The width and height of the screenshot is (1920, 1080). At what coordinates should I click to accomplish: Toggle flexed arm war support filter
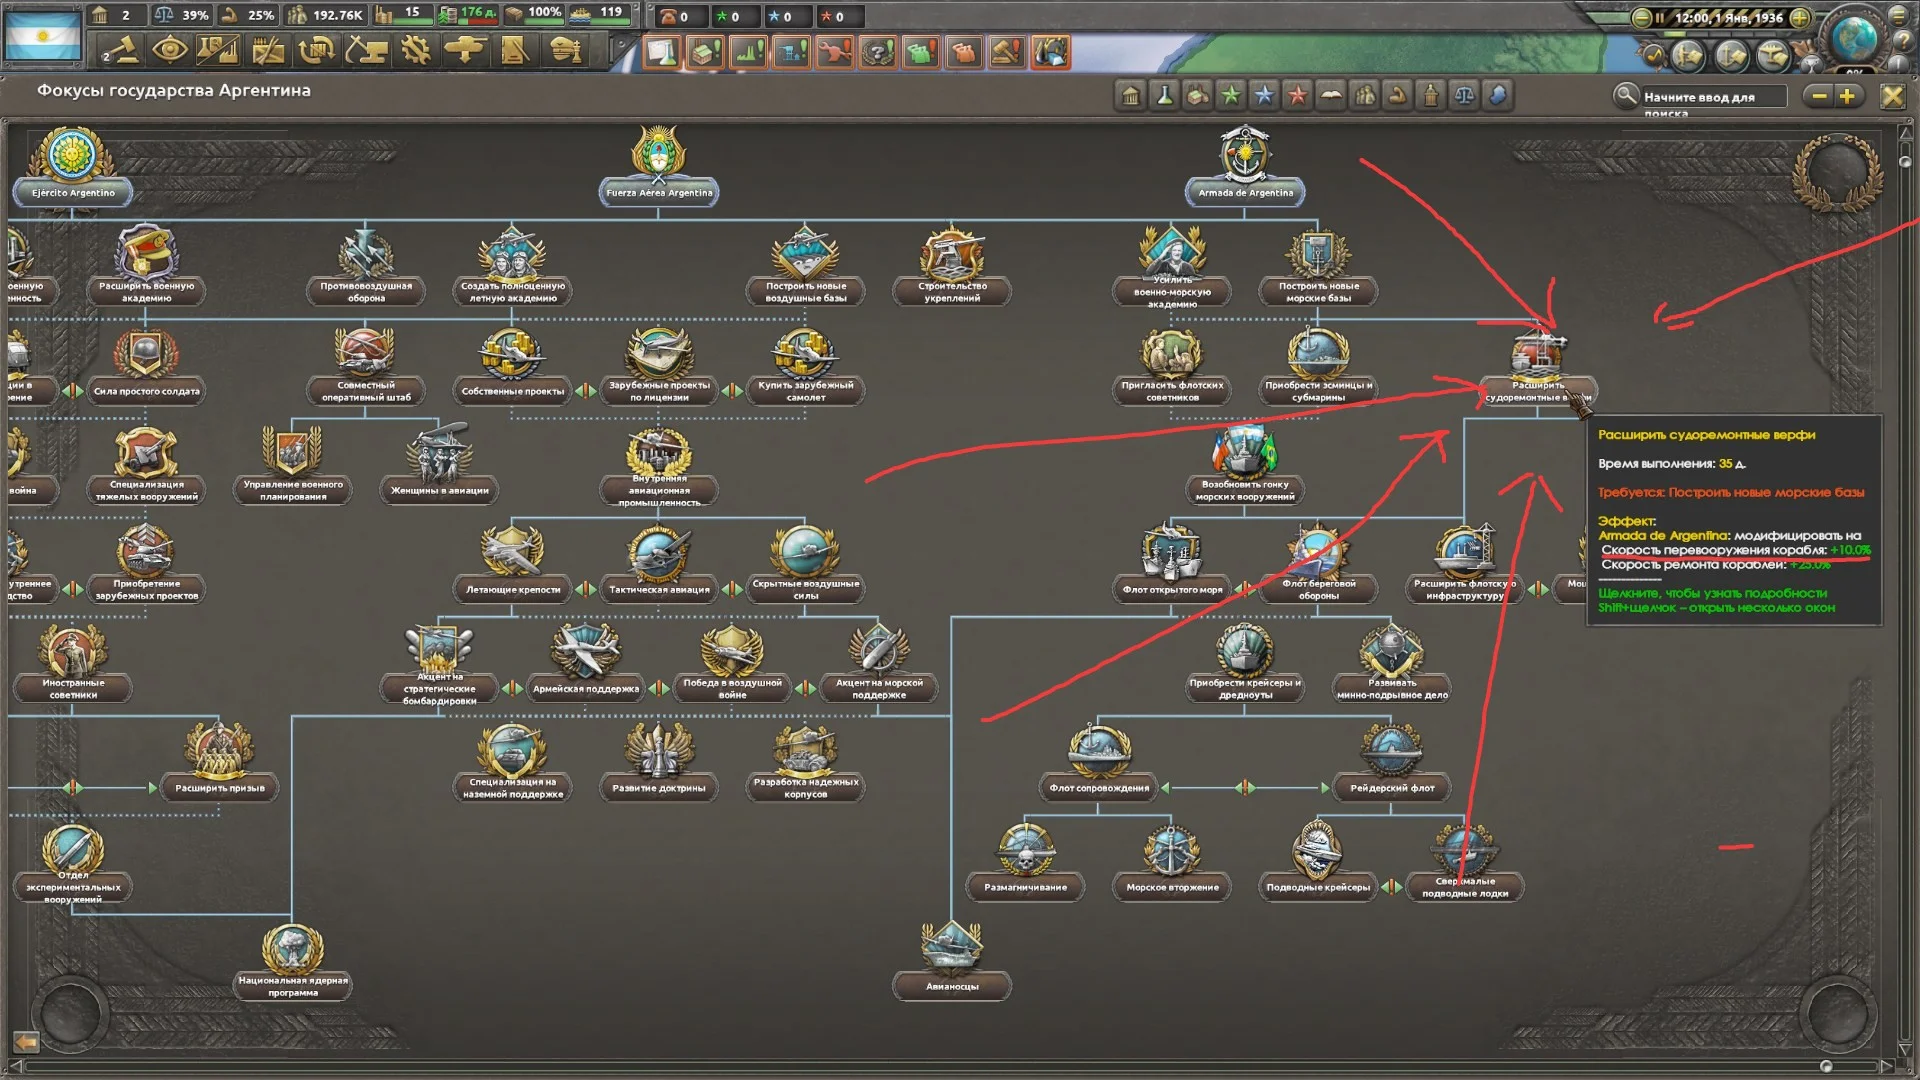click(x=1397, y=96)
